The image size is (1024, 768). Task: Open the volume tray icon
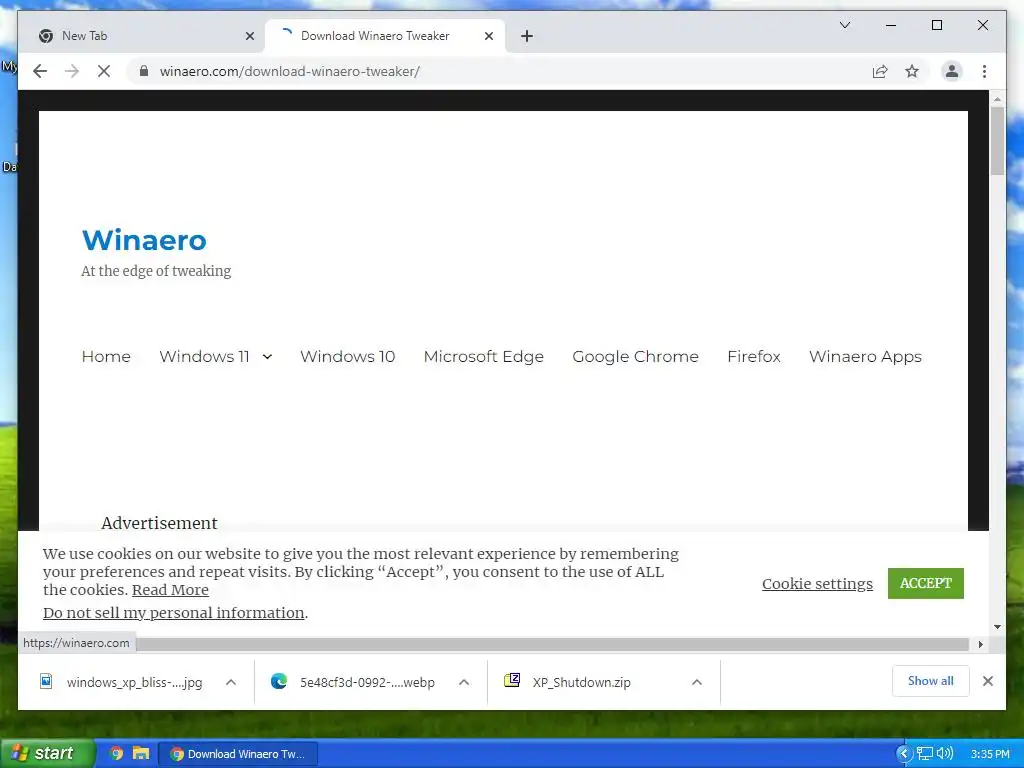(945, 754)
